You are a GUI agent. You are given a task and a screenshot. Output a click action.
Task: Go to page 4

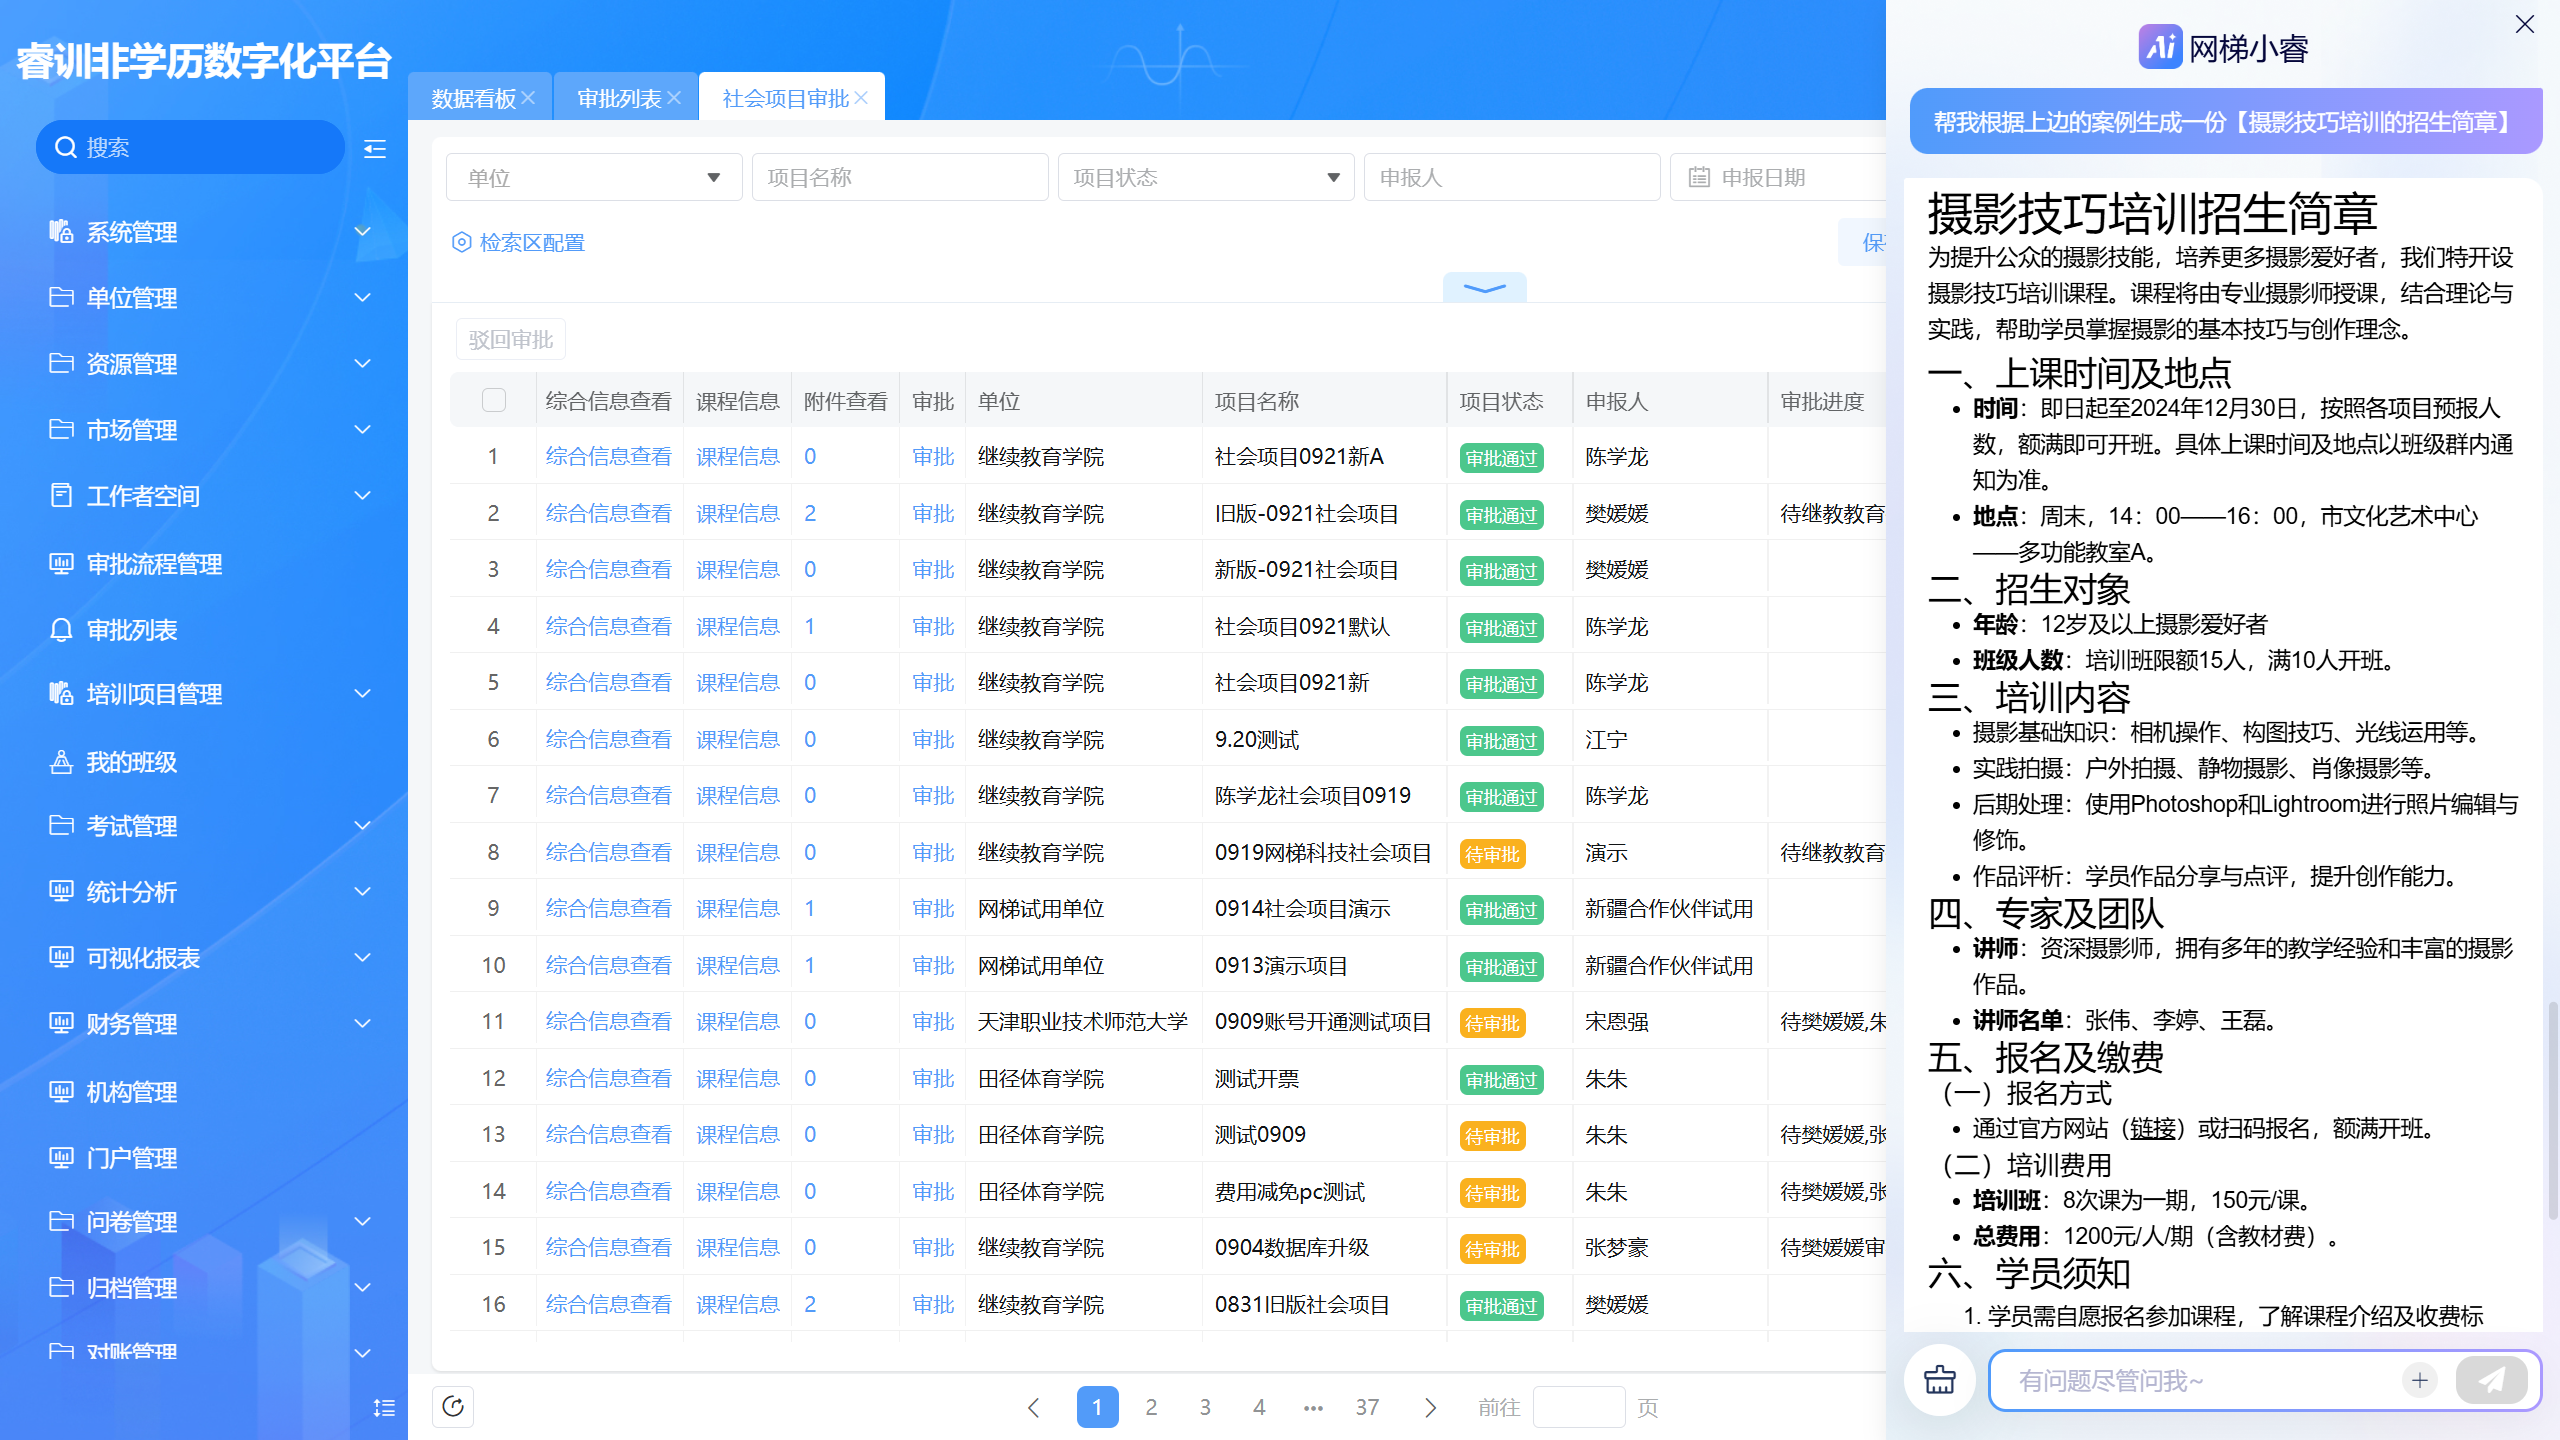click(x=1259, y=1408)
